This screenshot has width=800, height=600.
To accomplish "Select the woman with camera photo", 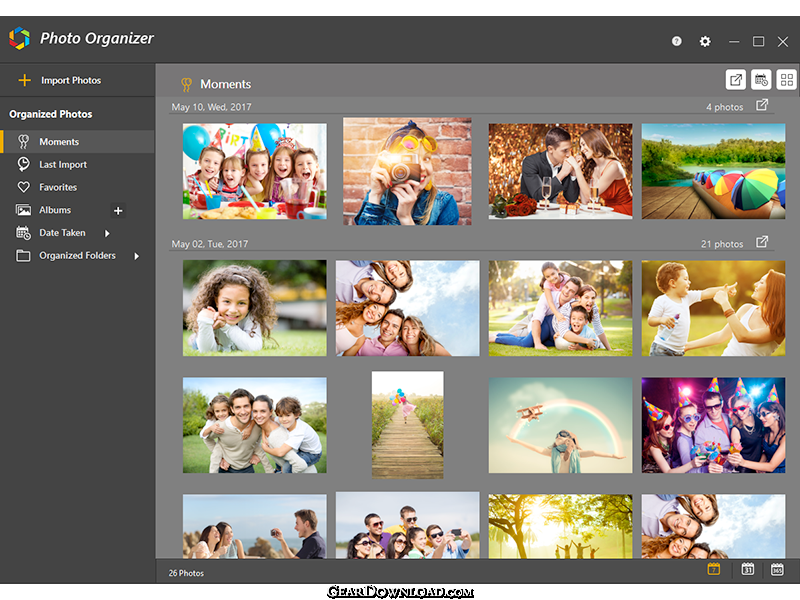I will click(407, 171).
